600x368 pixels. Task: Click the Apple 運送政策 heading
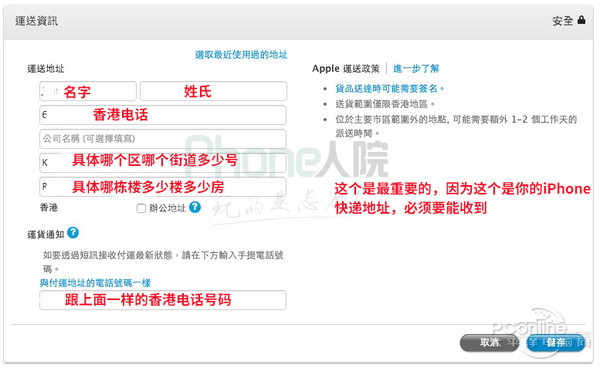click(346, 68)
